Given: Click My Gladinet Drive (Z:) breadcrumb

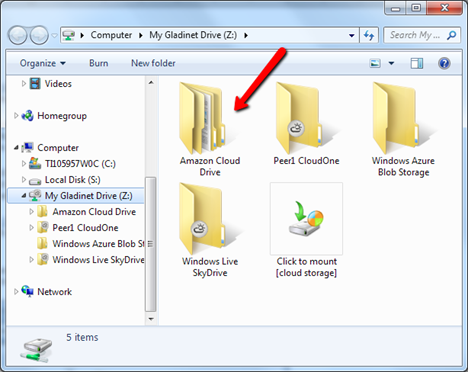Looking at the screenshot, I should tap(193, 35).
